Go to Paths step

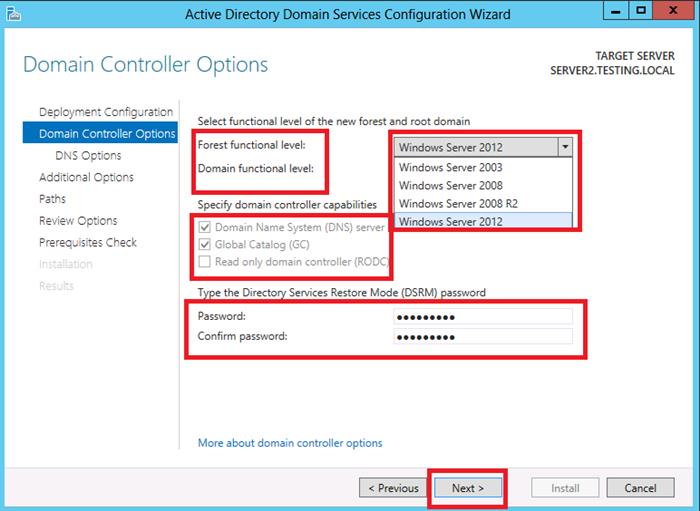click(52, 199)
